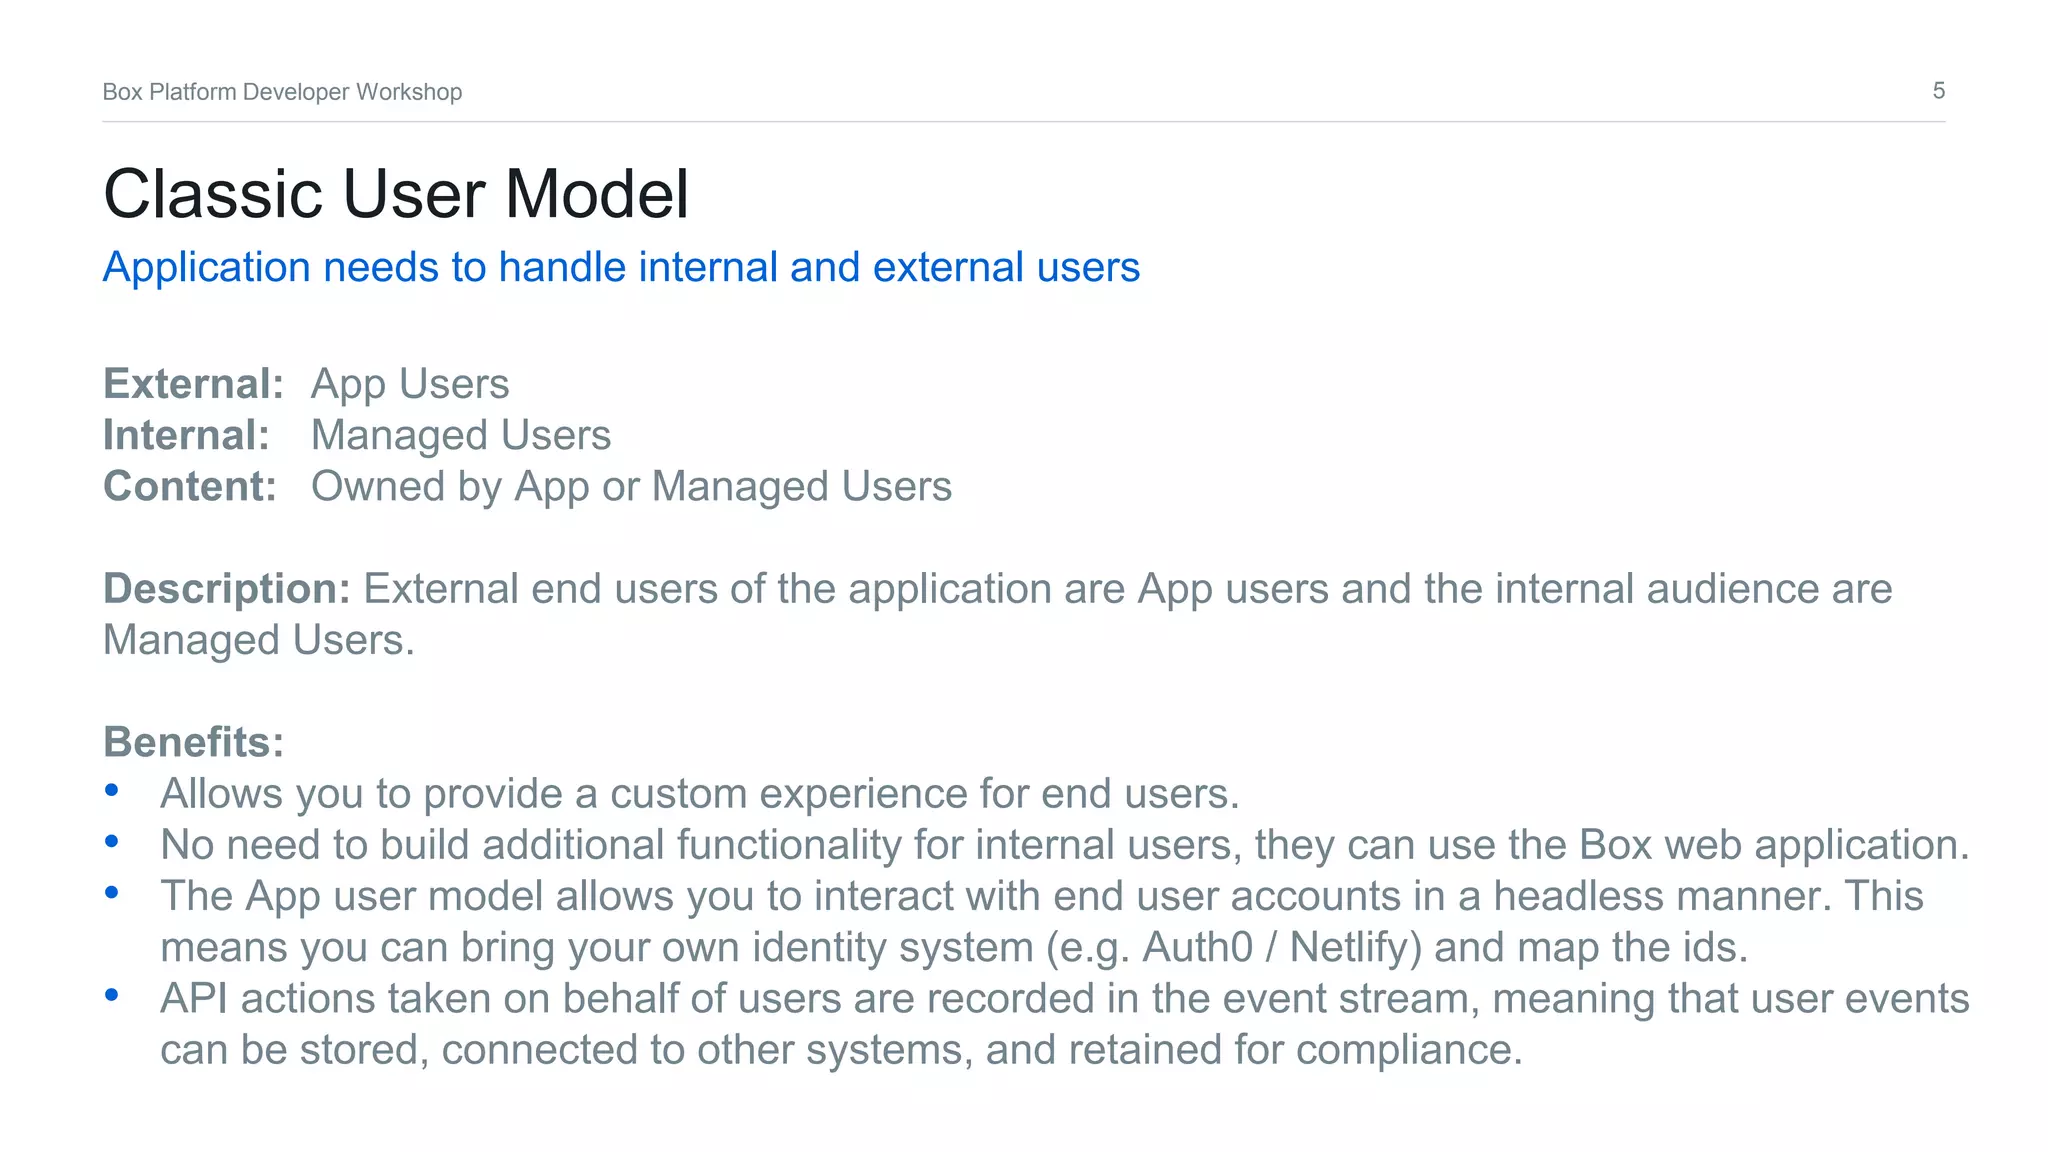Click the blue subtitle about internal and external users

click(x=621, y=268)
